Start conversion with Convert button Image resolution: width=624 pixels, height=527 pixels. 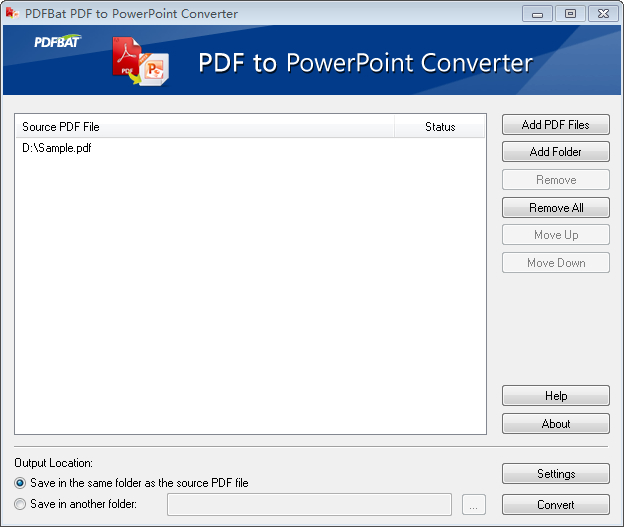[x=556, y=504]
